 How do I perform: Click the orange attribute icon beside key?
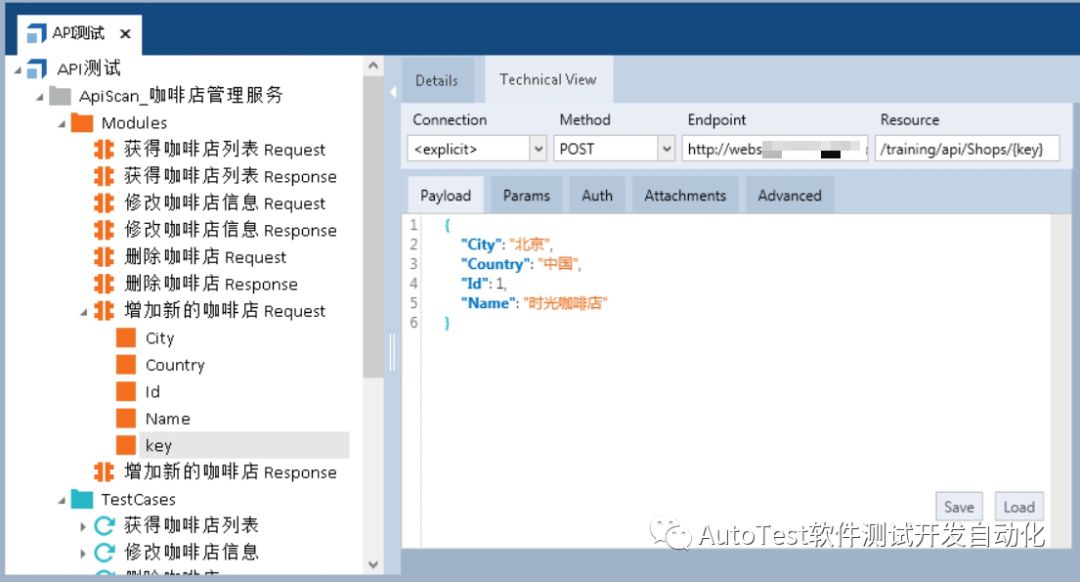pyautogui.click(x=126, y=445)
